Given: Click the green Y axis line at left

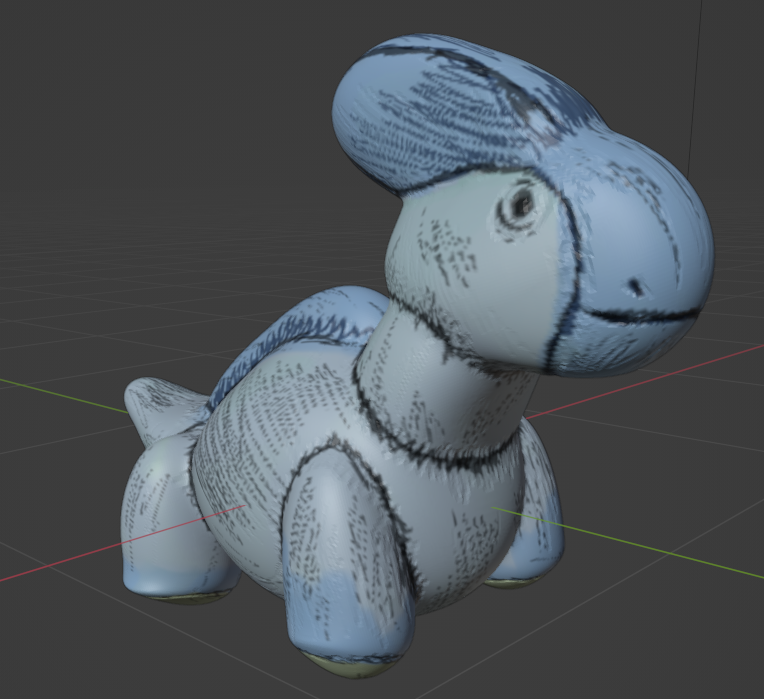Looking at the screenshot, I should point(60,395).
